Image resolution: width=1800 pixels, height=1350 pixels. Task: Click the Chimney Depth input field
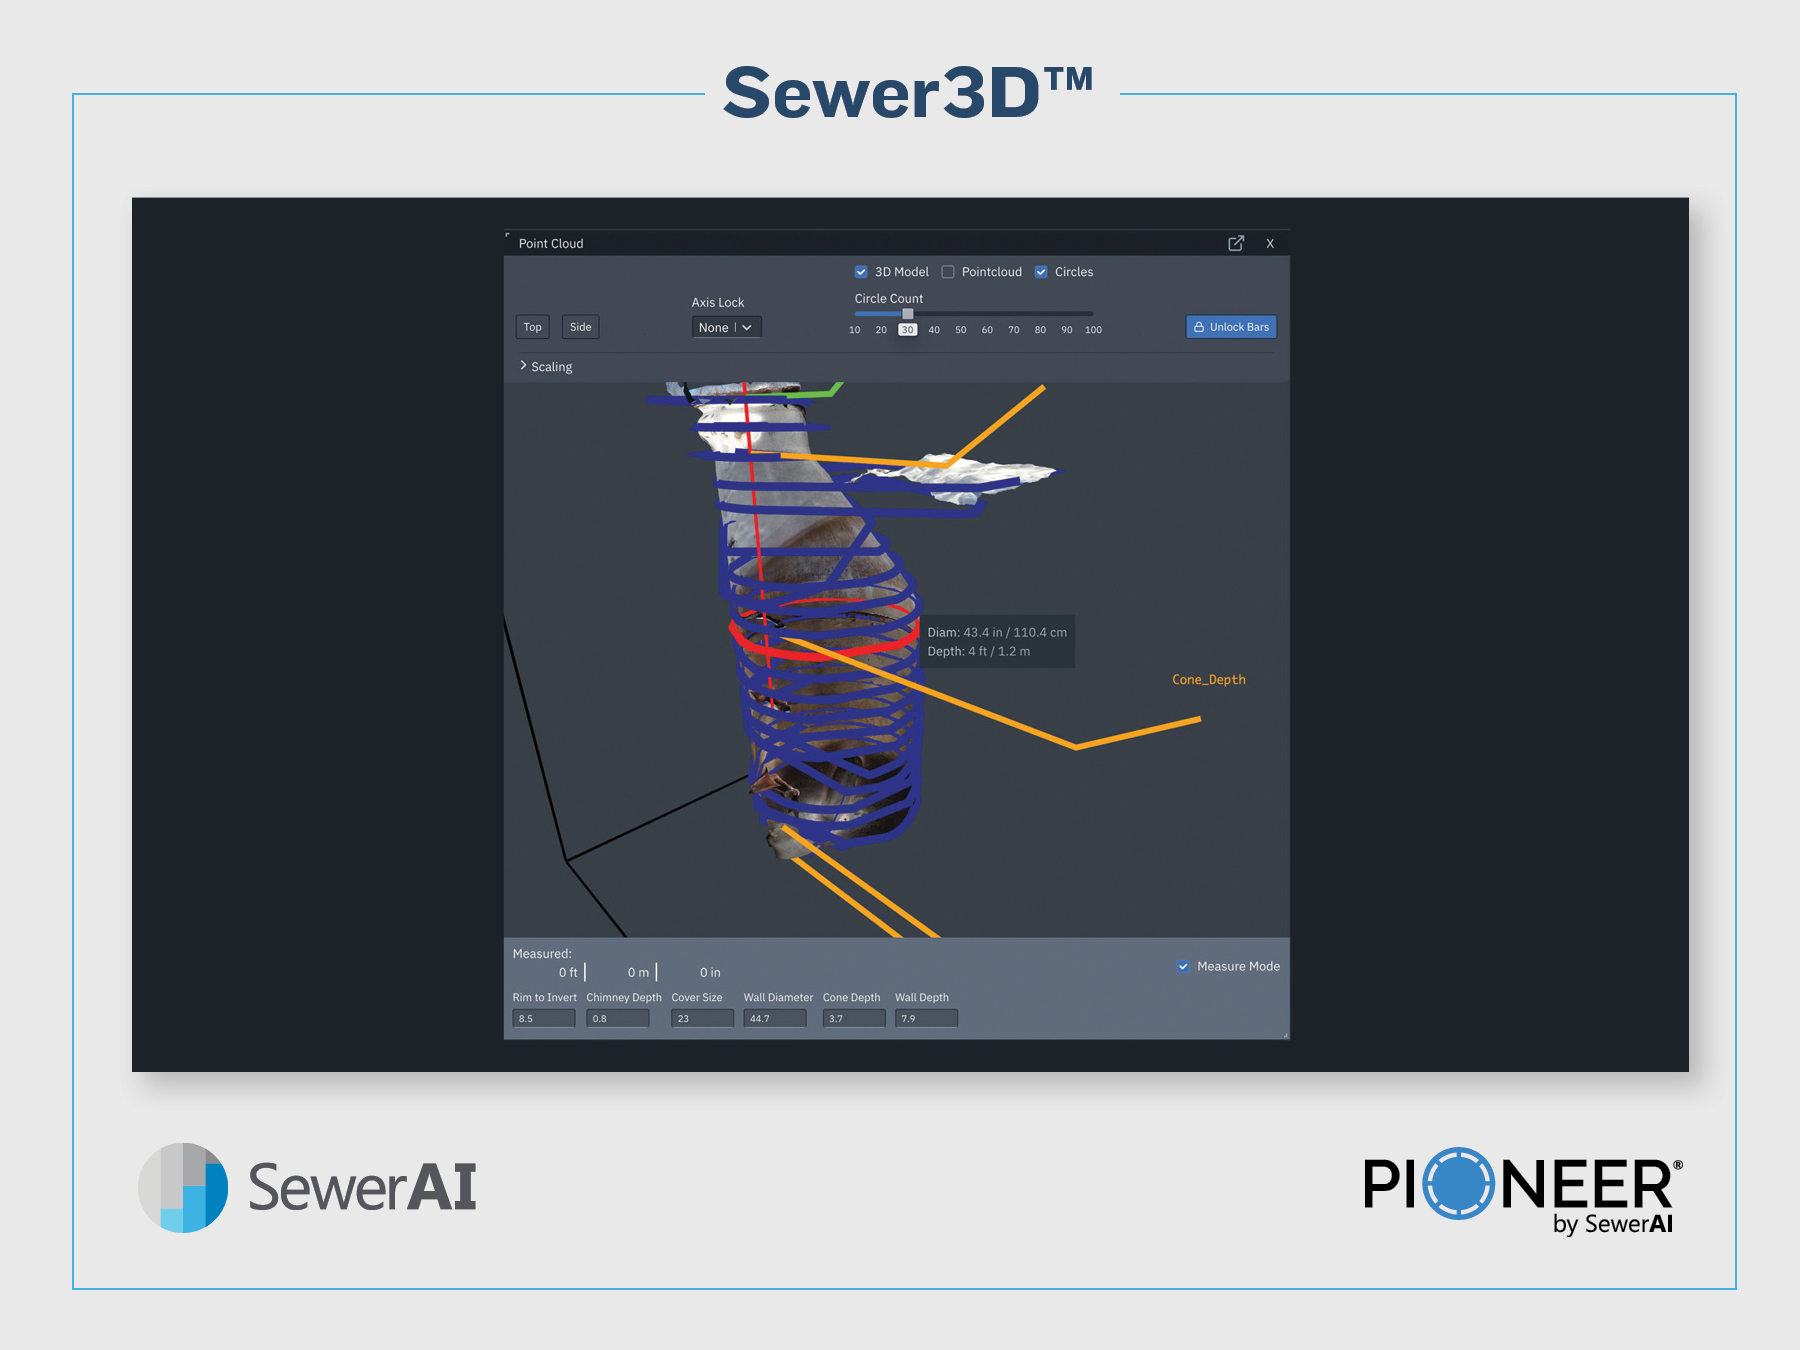pyautogui.click(x=618, y=1018)
